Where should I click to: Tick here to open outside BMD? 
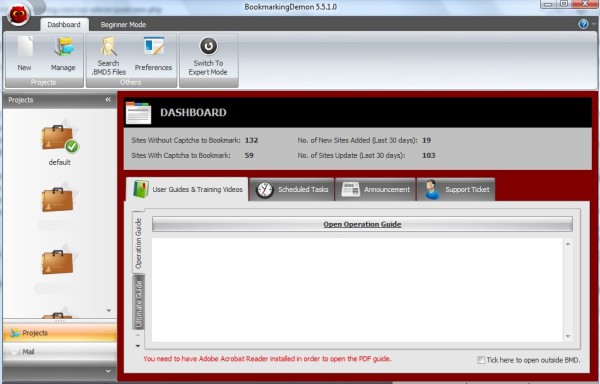(x=481, y=360)
